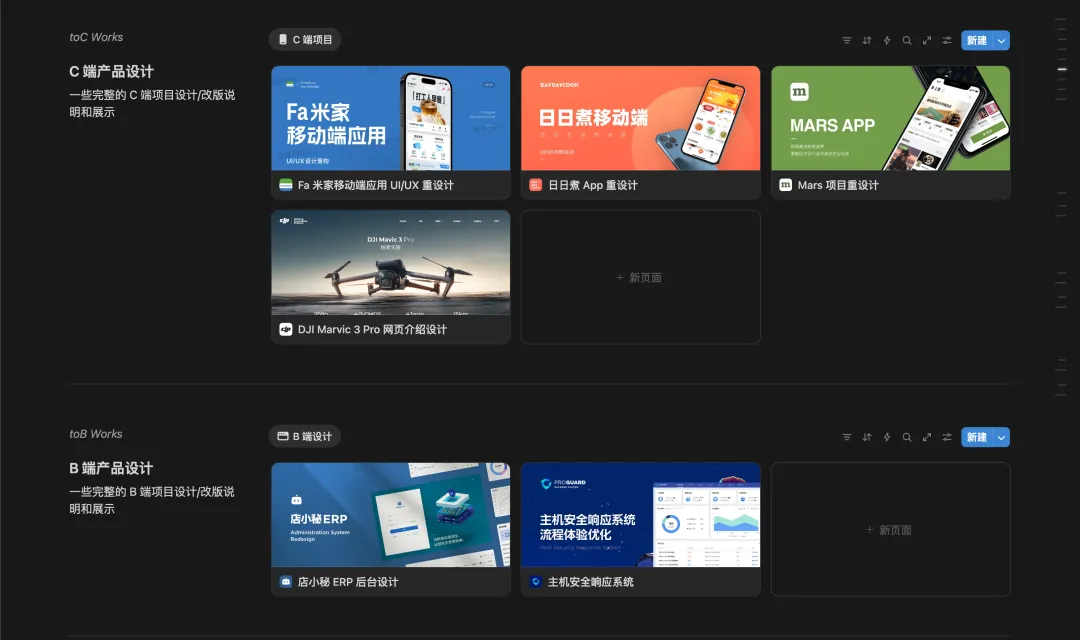This screenshot has width=1080, height=640.
Task: Click the 店小秘 ERP 后台设计 page icon
Action: (285, 582)
